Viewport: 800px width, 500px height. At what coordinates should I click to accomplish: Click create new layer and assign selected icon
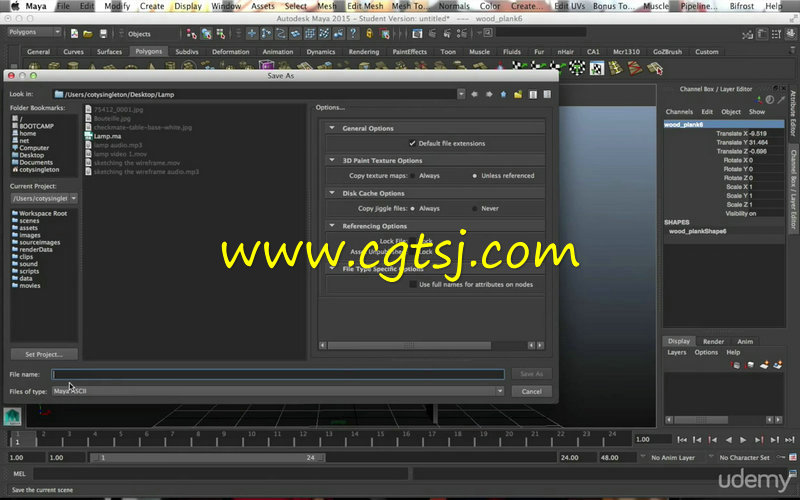778,365
